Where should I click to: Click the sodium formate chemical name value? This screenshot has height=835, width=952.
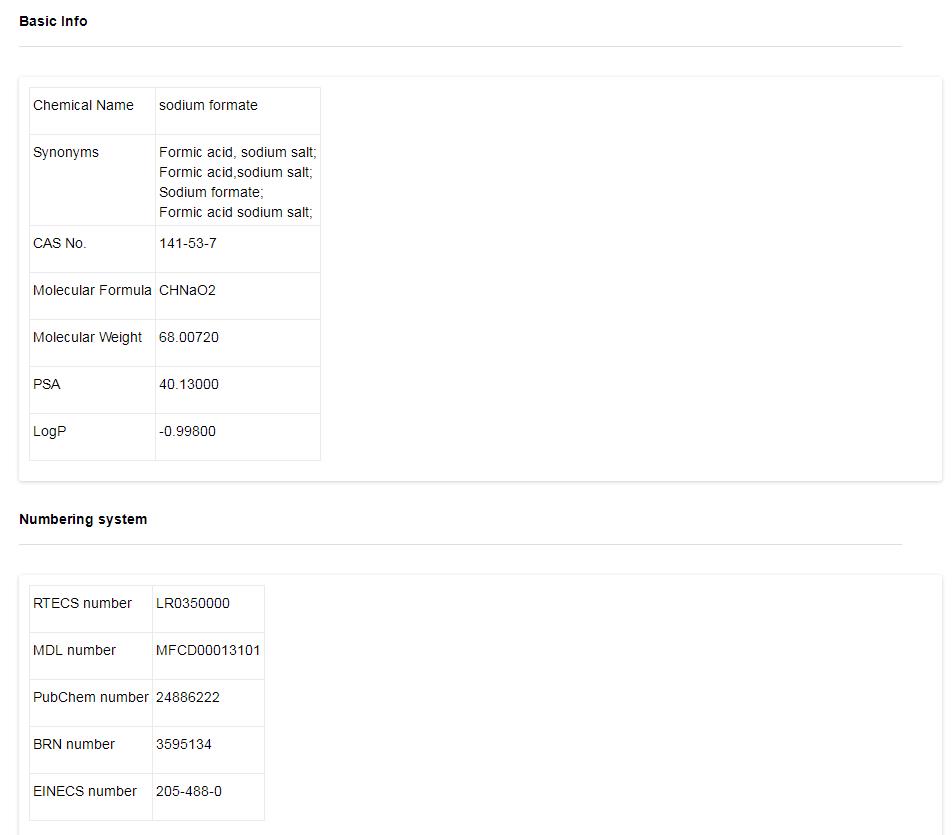pyautogui.click(x=208, y=105)
